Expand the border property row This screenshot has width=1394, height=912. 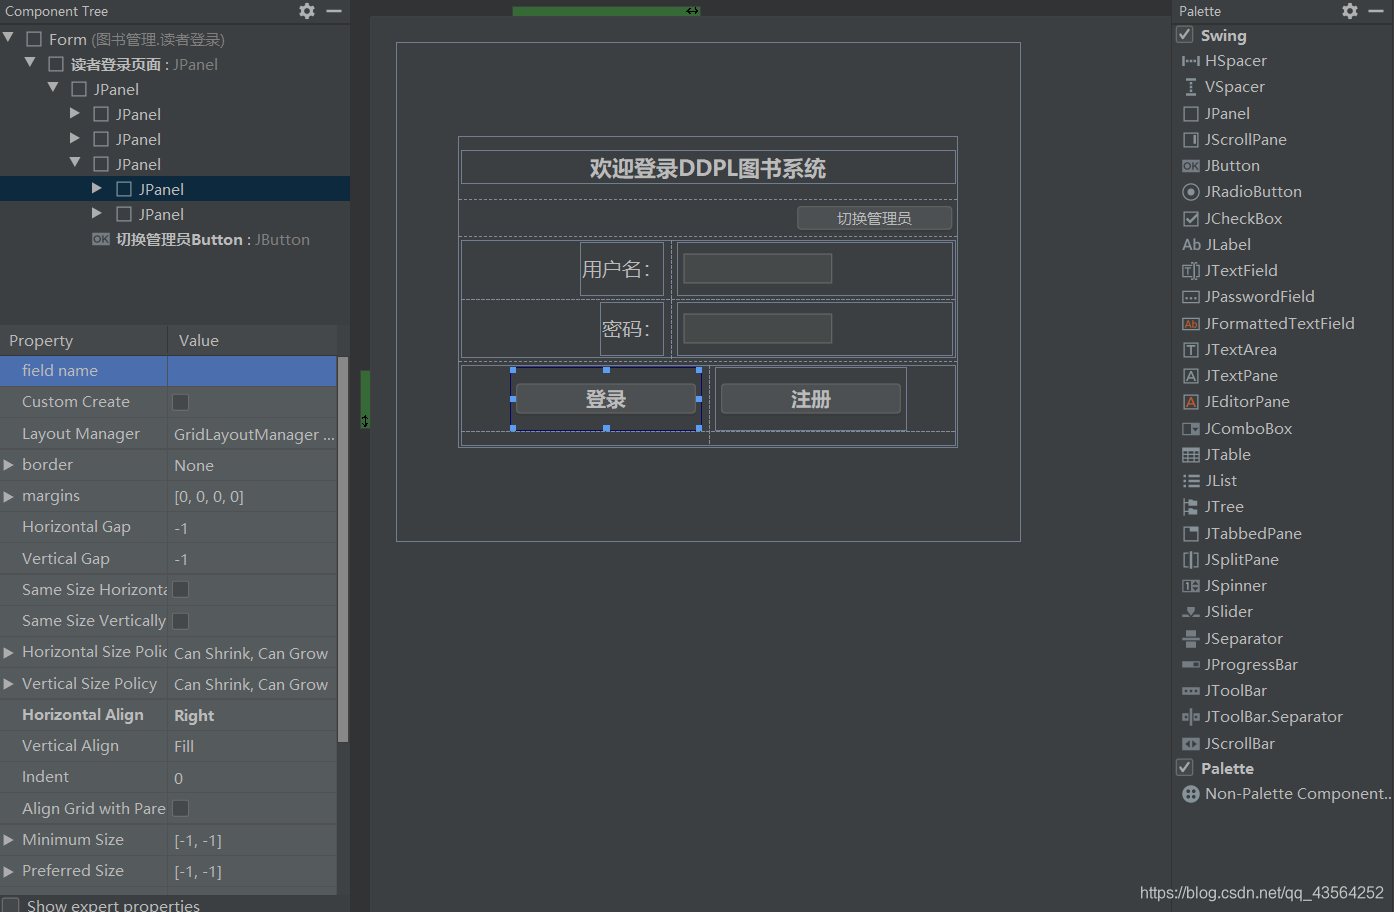[8, 465]
